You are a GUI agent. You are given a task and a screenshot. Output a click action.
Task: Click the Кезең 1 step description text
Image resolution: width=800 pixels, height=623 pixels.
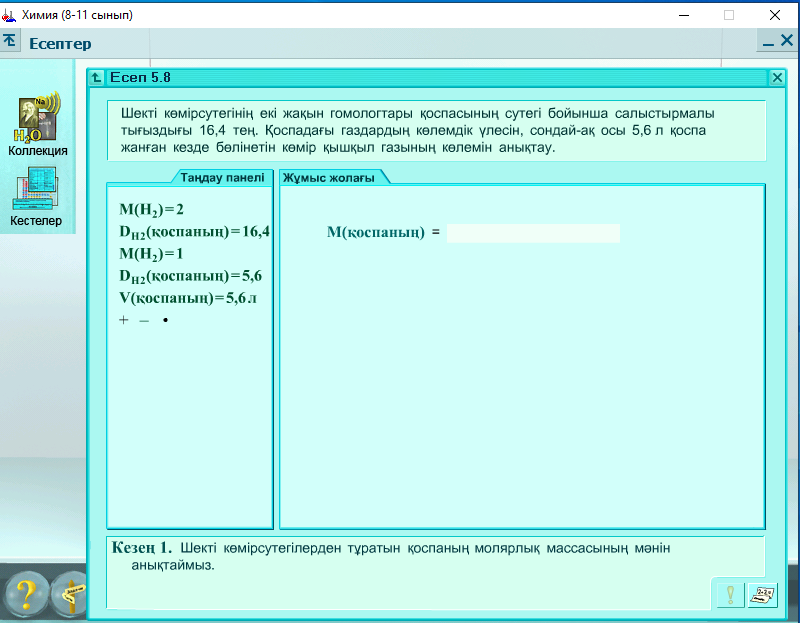(x=391, y=556)
